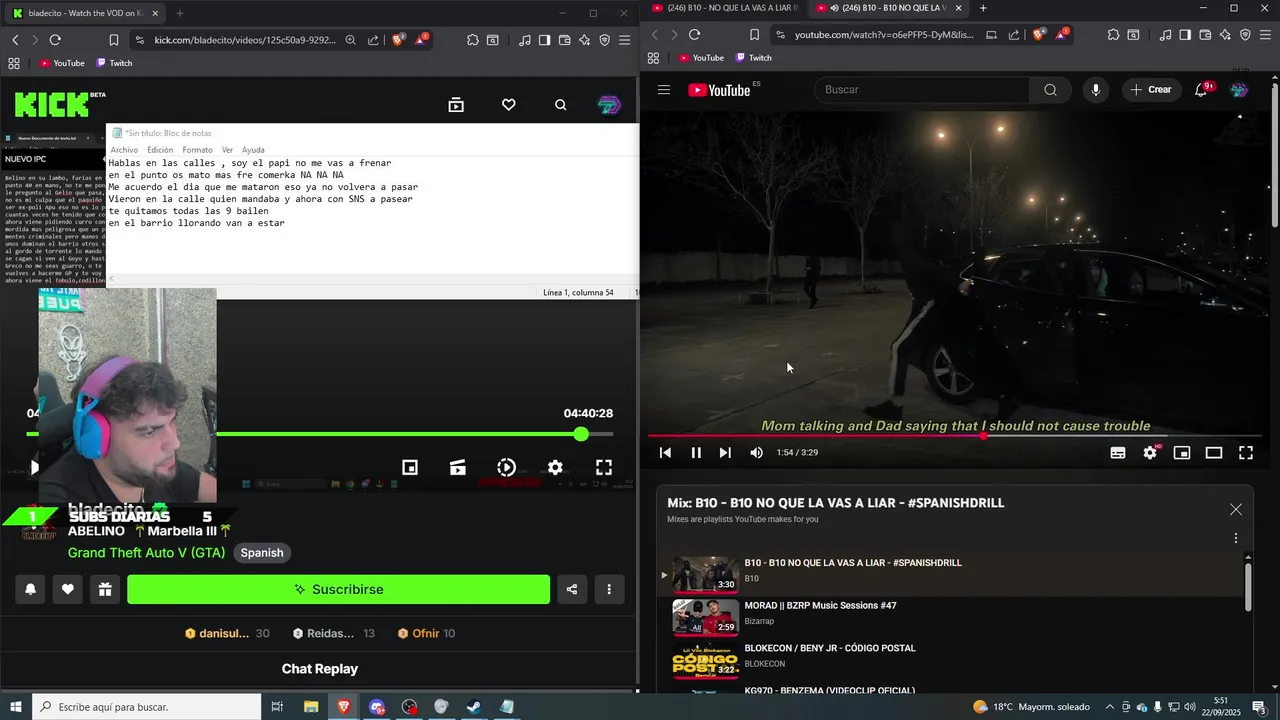Mute the YouTube player volume
The image size is (1280, 720).
click(756, 453)
